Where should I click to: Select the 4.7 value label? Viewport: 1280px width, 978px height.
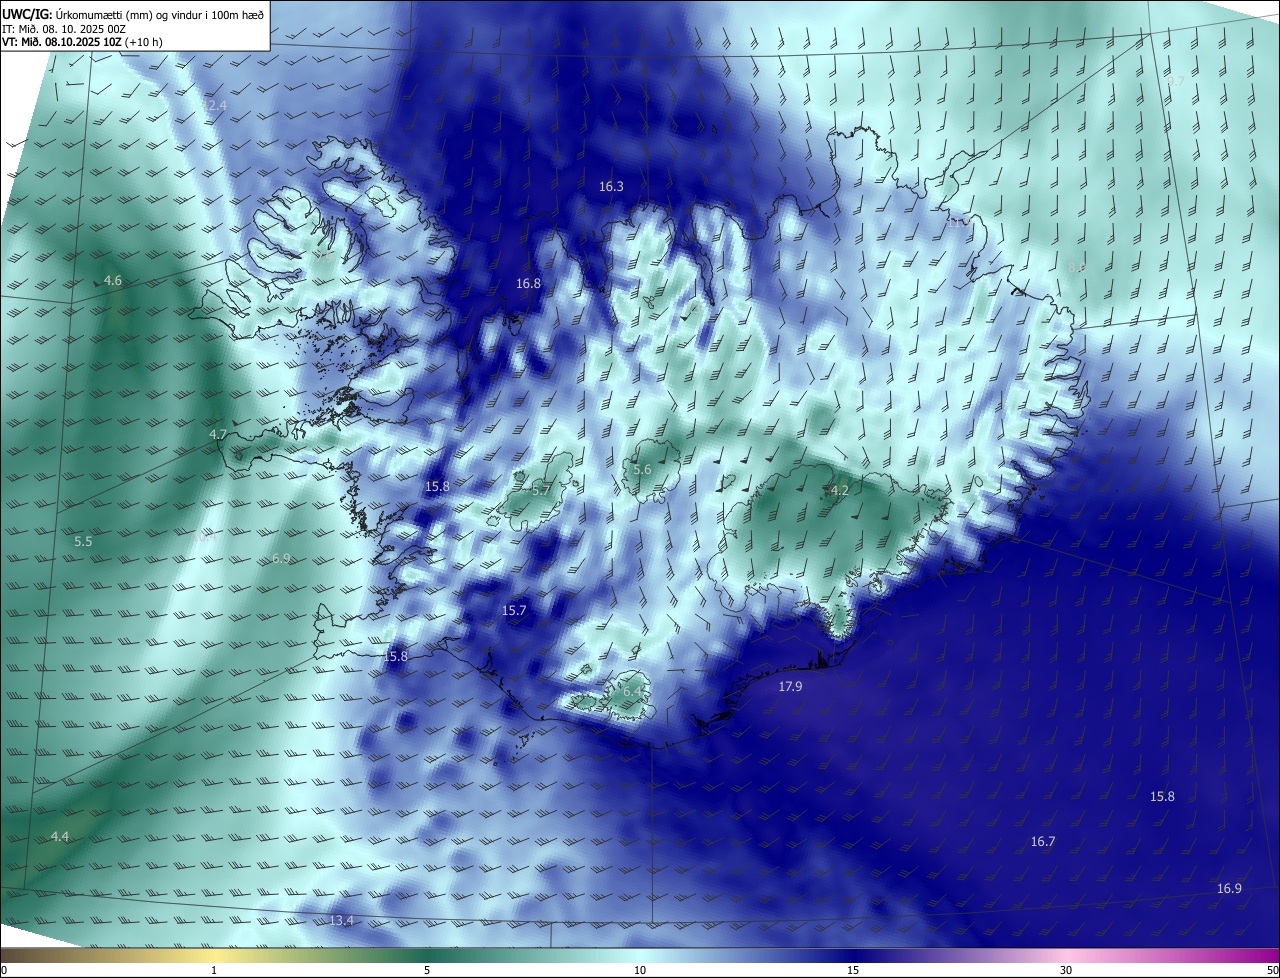[x=218, y=435]
